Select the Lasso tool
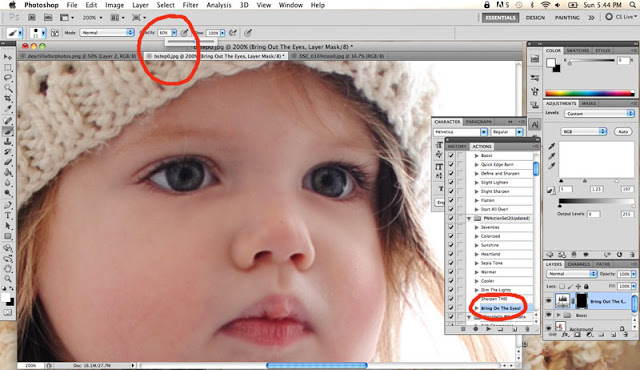 point(8,78)
